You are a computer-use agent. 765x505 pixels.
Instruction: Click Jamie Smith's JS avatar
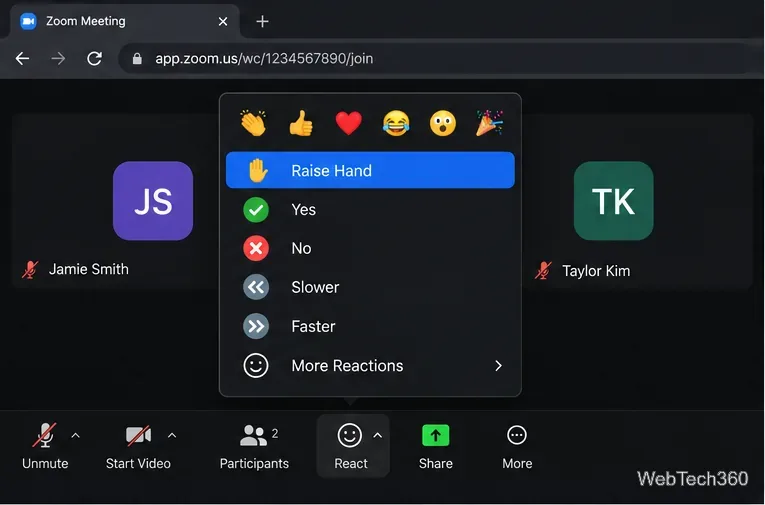[153, 201]
